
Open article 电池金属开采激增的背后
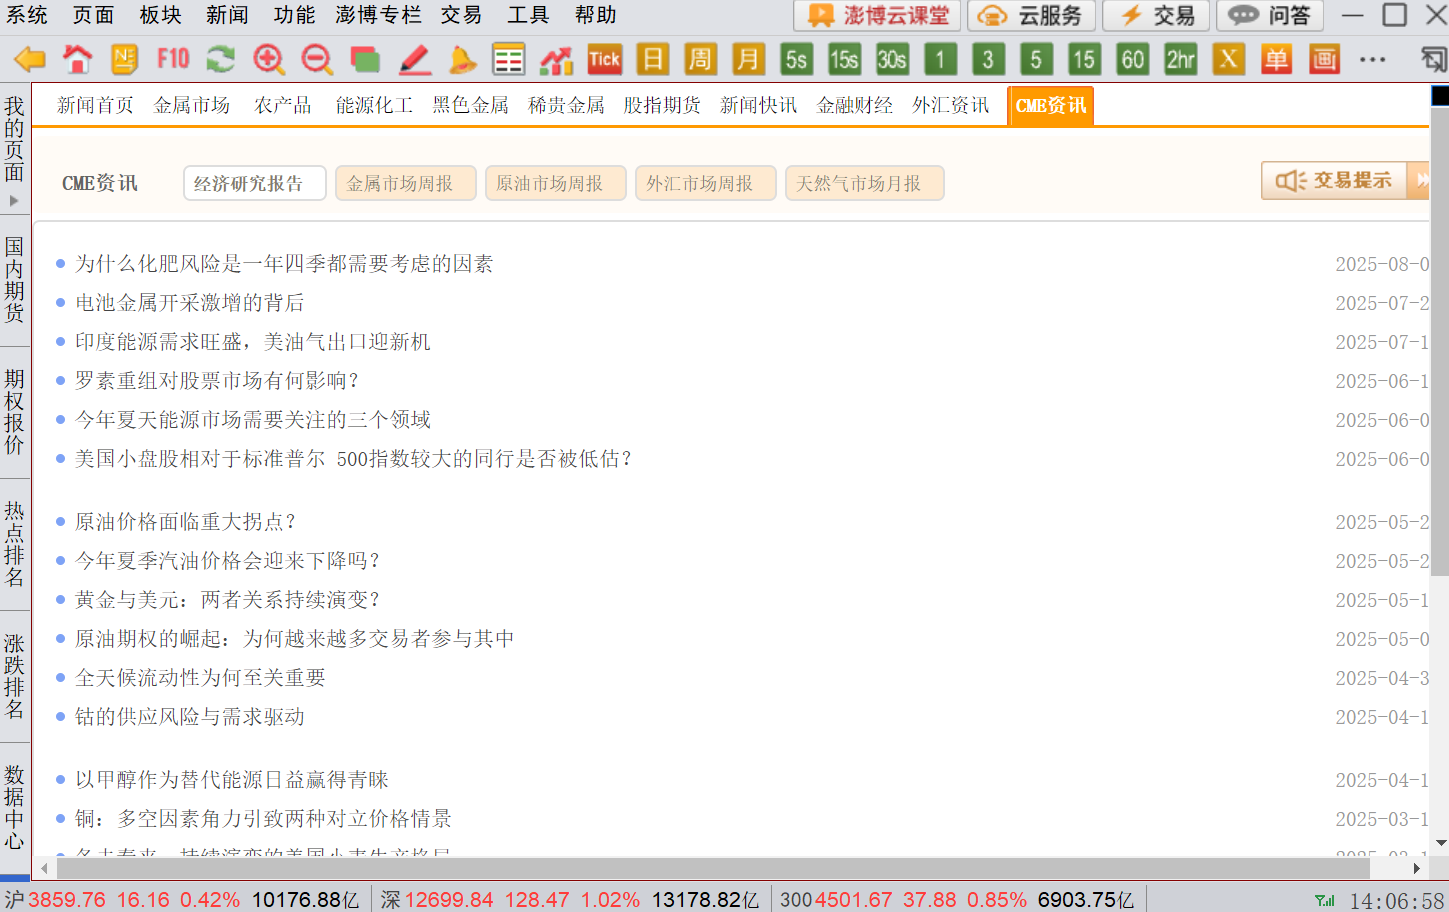click(x=190, y=303)
